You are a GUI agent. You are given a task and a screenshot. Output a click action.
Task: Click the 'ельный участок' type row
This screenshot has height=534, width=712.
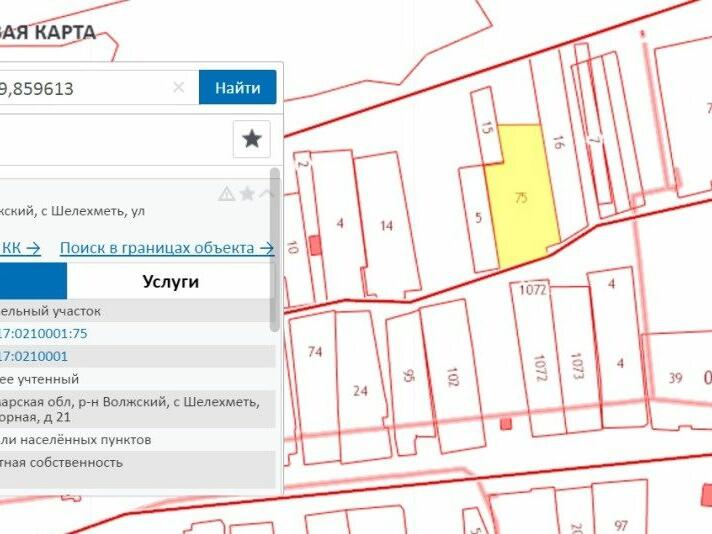coord(137,311)
